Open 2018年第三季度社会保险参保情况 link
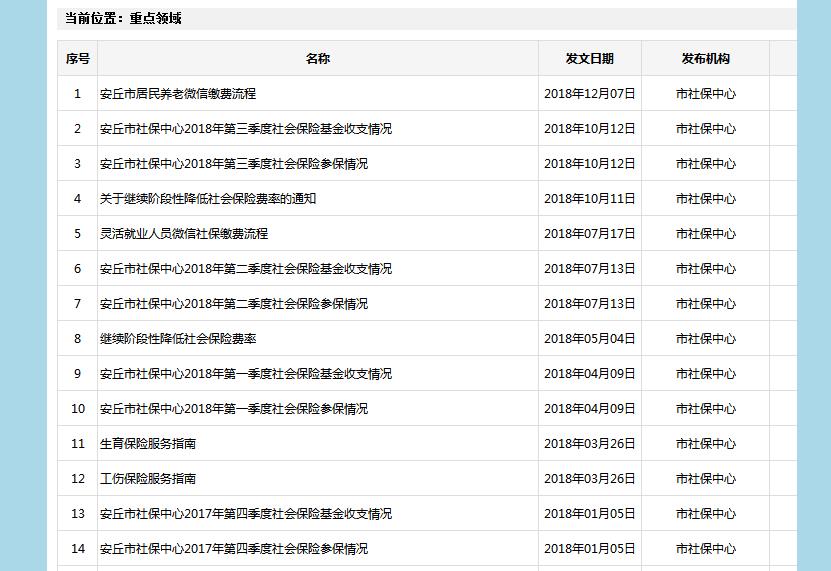 tap(234, 164)
